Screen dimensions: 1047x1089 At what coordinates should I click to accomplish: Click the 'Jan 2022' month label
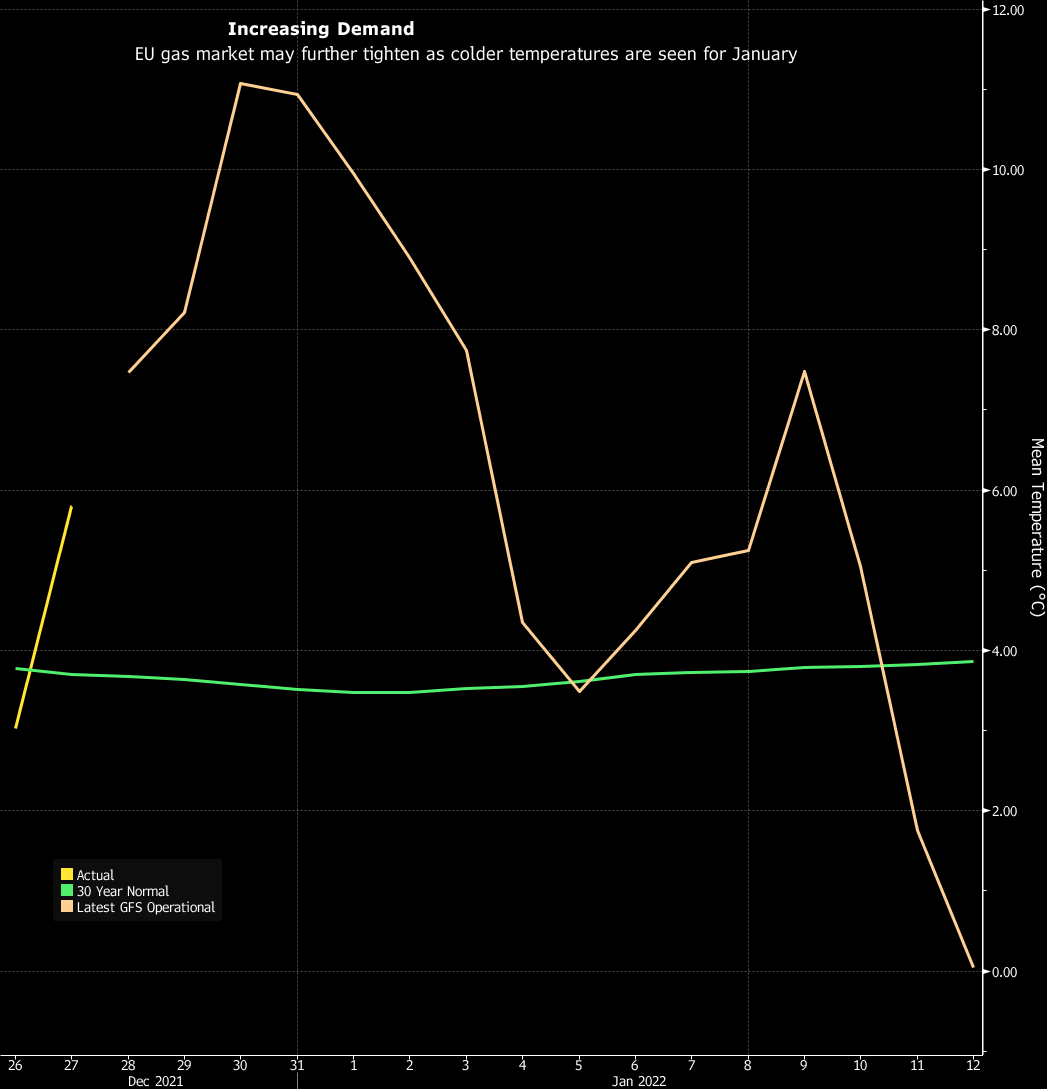click(x=638, y=1081)
